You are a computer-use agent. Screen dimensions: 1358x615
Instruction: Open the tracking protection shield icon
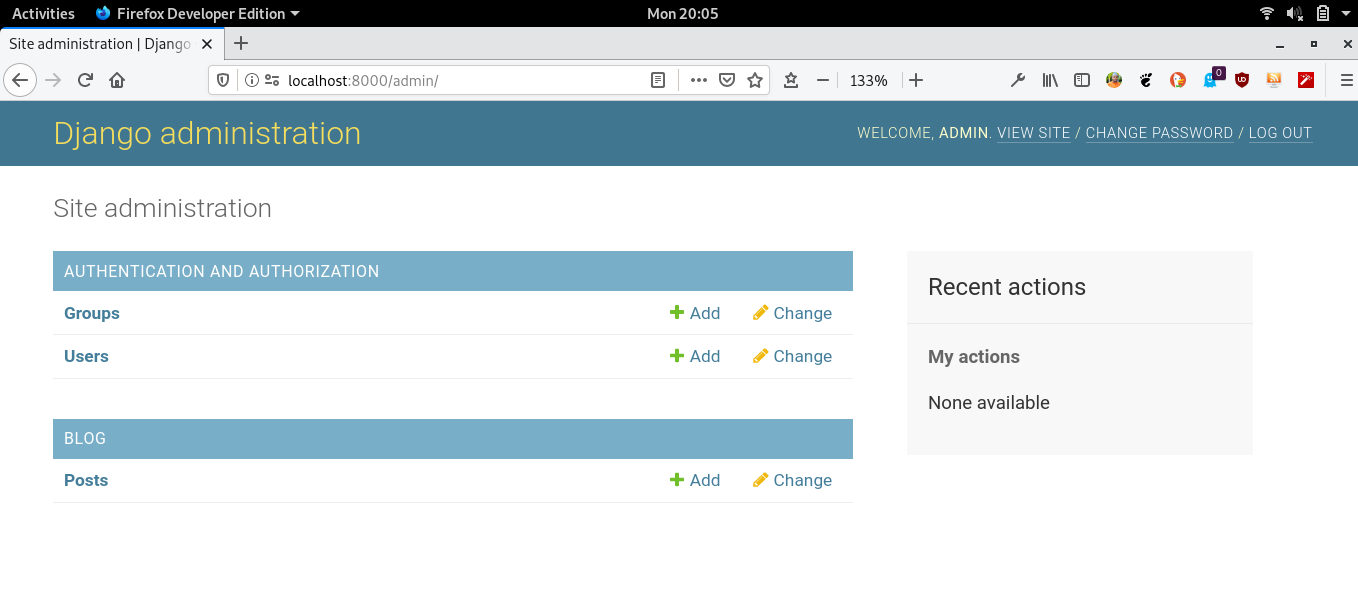point(223,80)
